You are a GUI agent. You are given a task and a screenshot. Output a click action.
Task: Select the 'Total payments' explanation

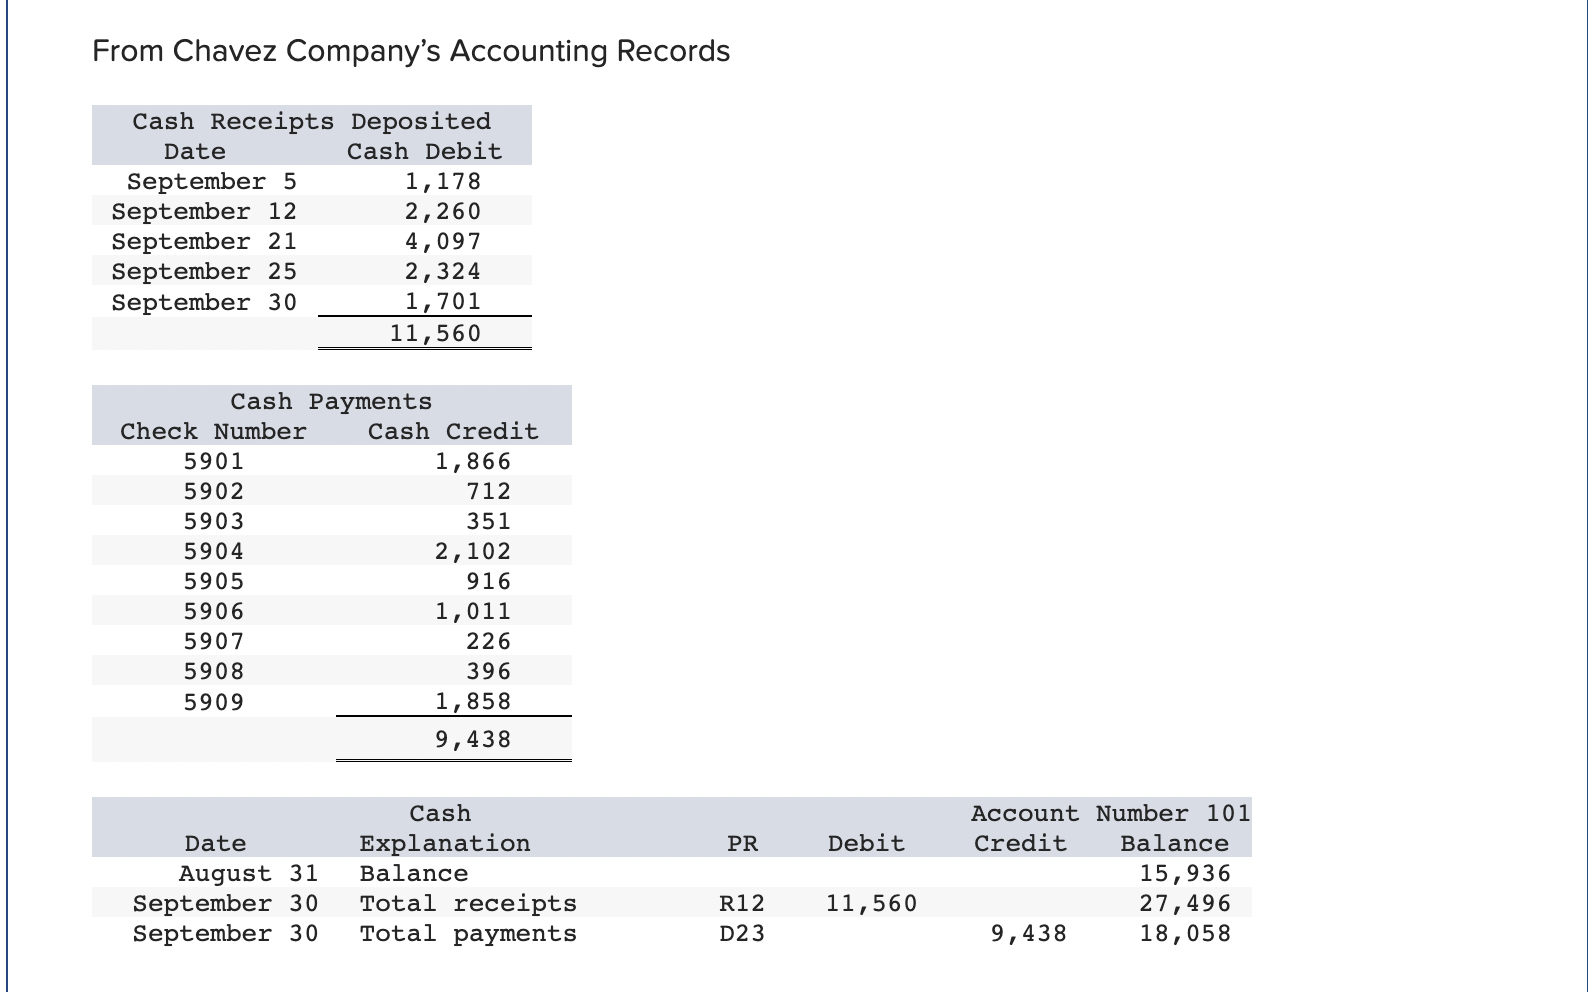point(468,933)
